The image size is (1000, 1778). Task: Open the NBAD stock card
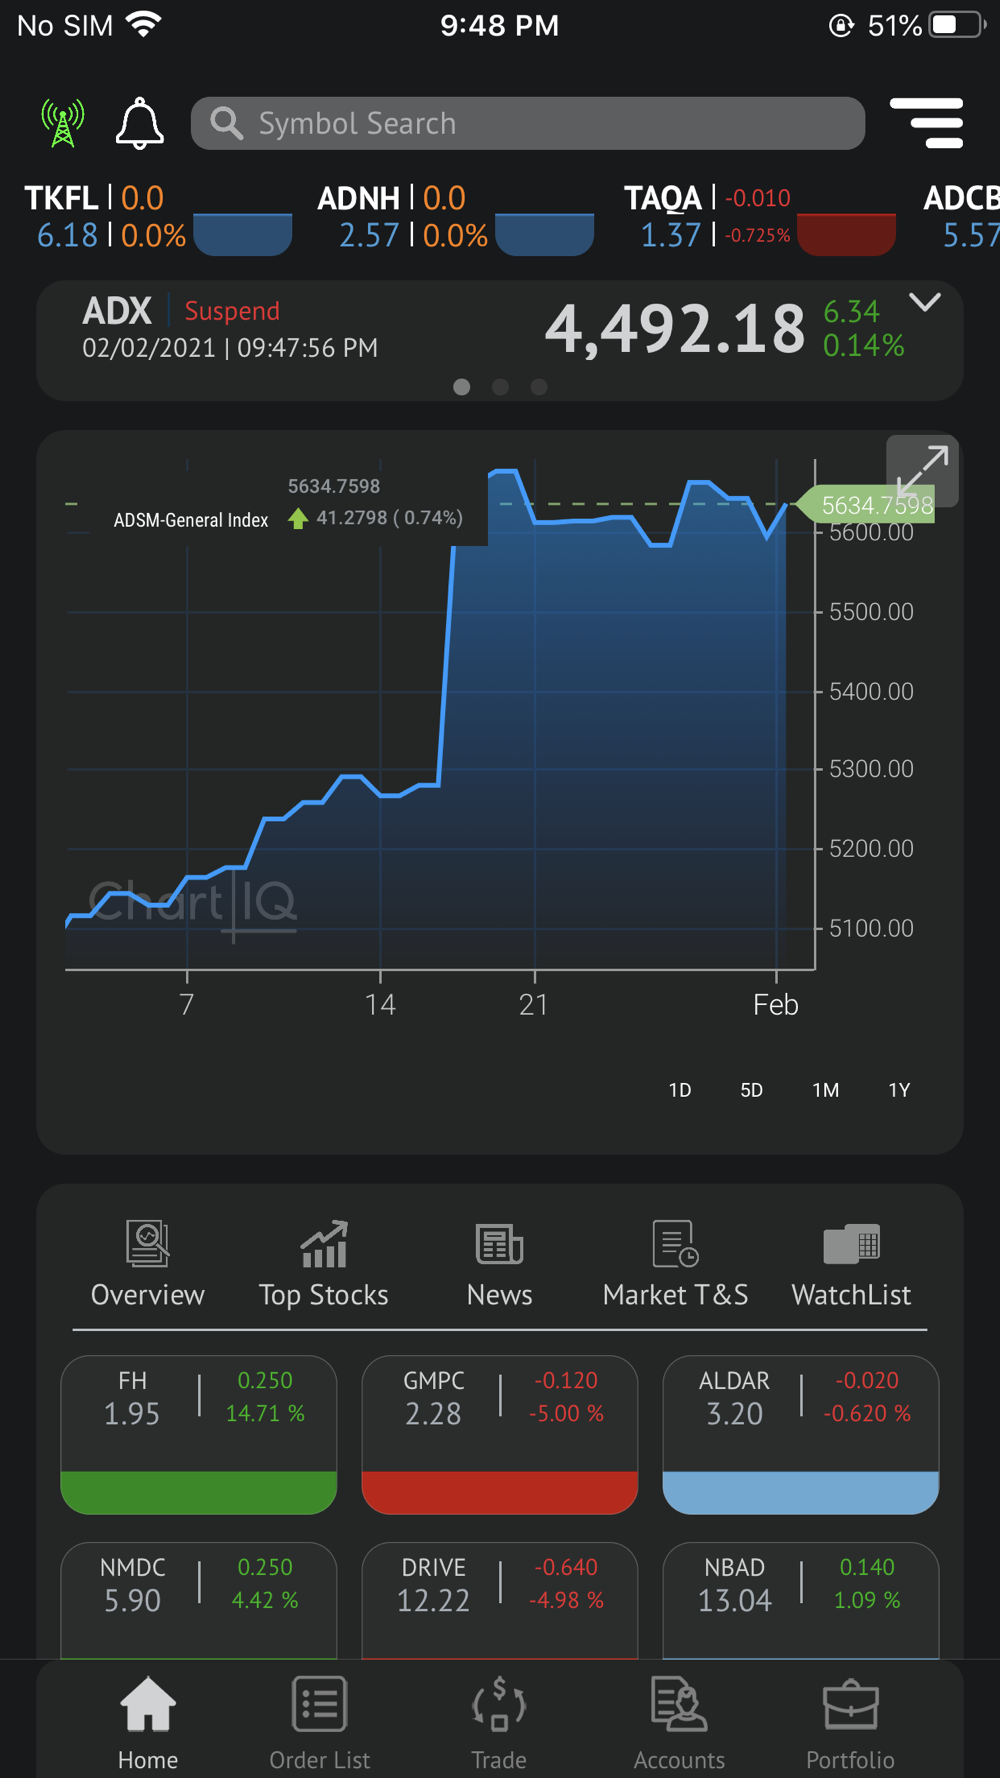pyautogui.click(x=801, y=1600)
